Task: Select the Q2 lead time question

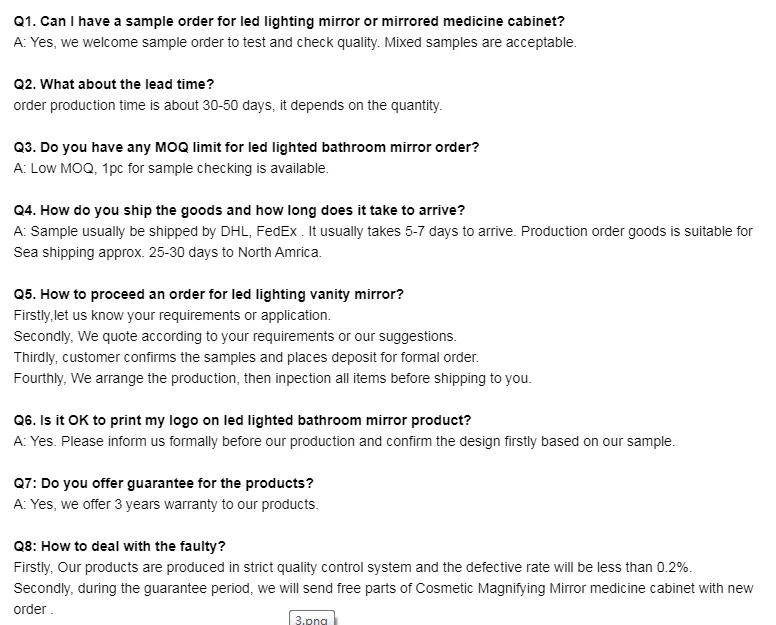Action: click(x=114, y=84)
